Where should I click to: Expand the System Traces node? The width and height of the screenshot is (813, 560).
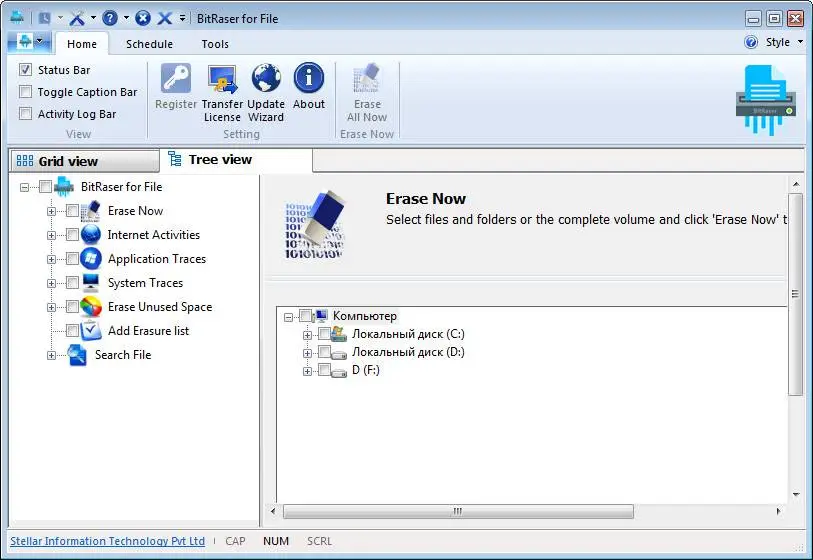(x=51, y=284)
